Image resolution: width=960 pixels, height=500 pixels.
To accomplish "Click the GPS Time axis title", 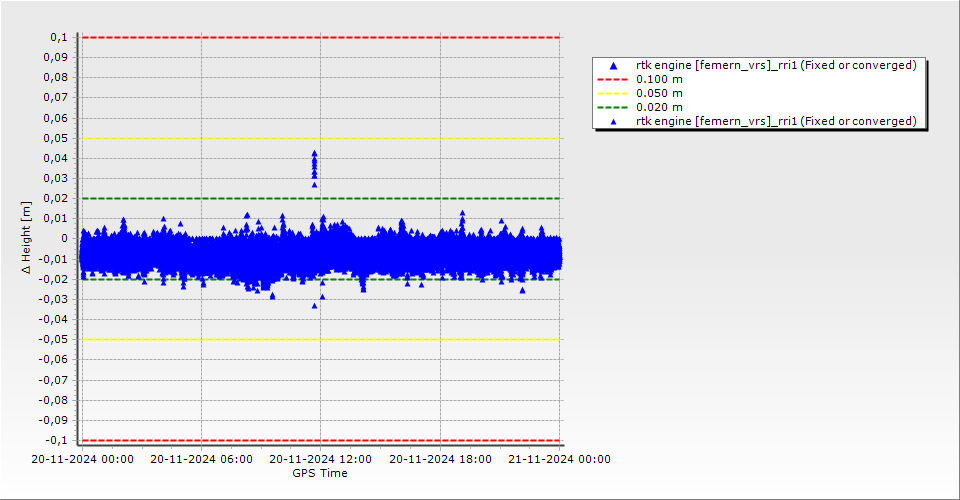I will [x=320, y=473].
